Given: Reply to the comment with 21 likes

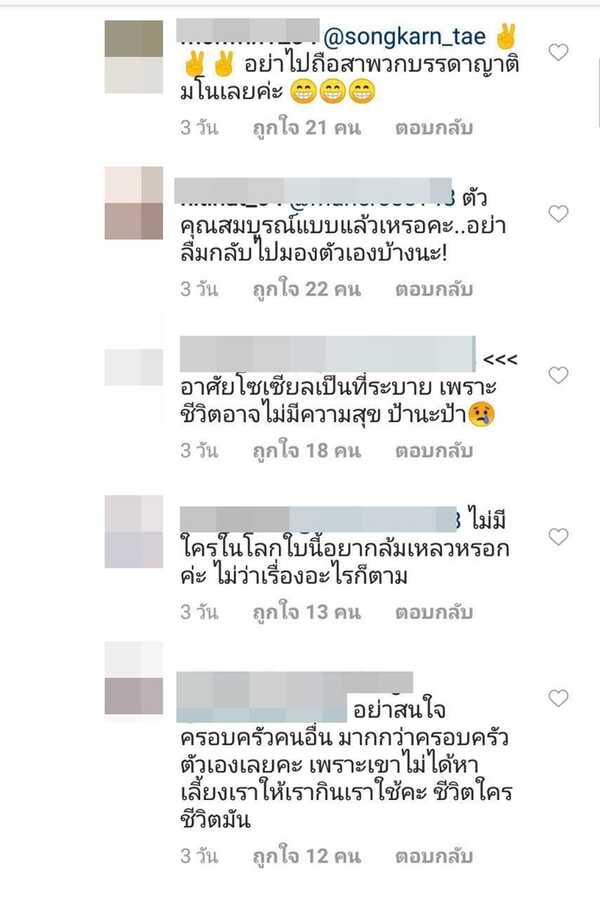Looking at the screenshot, I should (x=434, y=127).
